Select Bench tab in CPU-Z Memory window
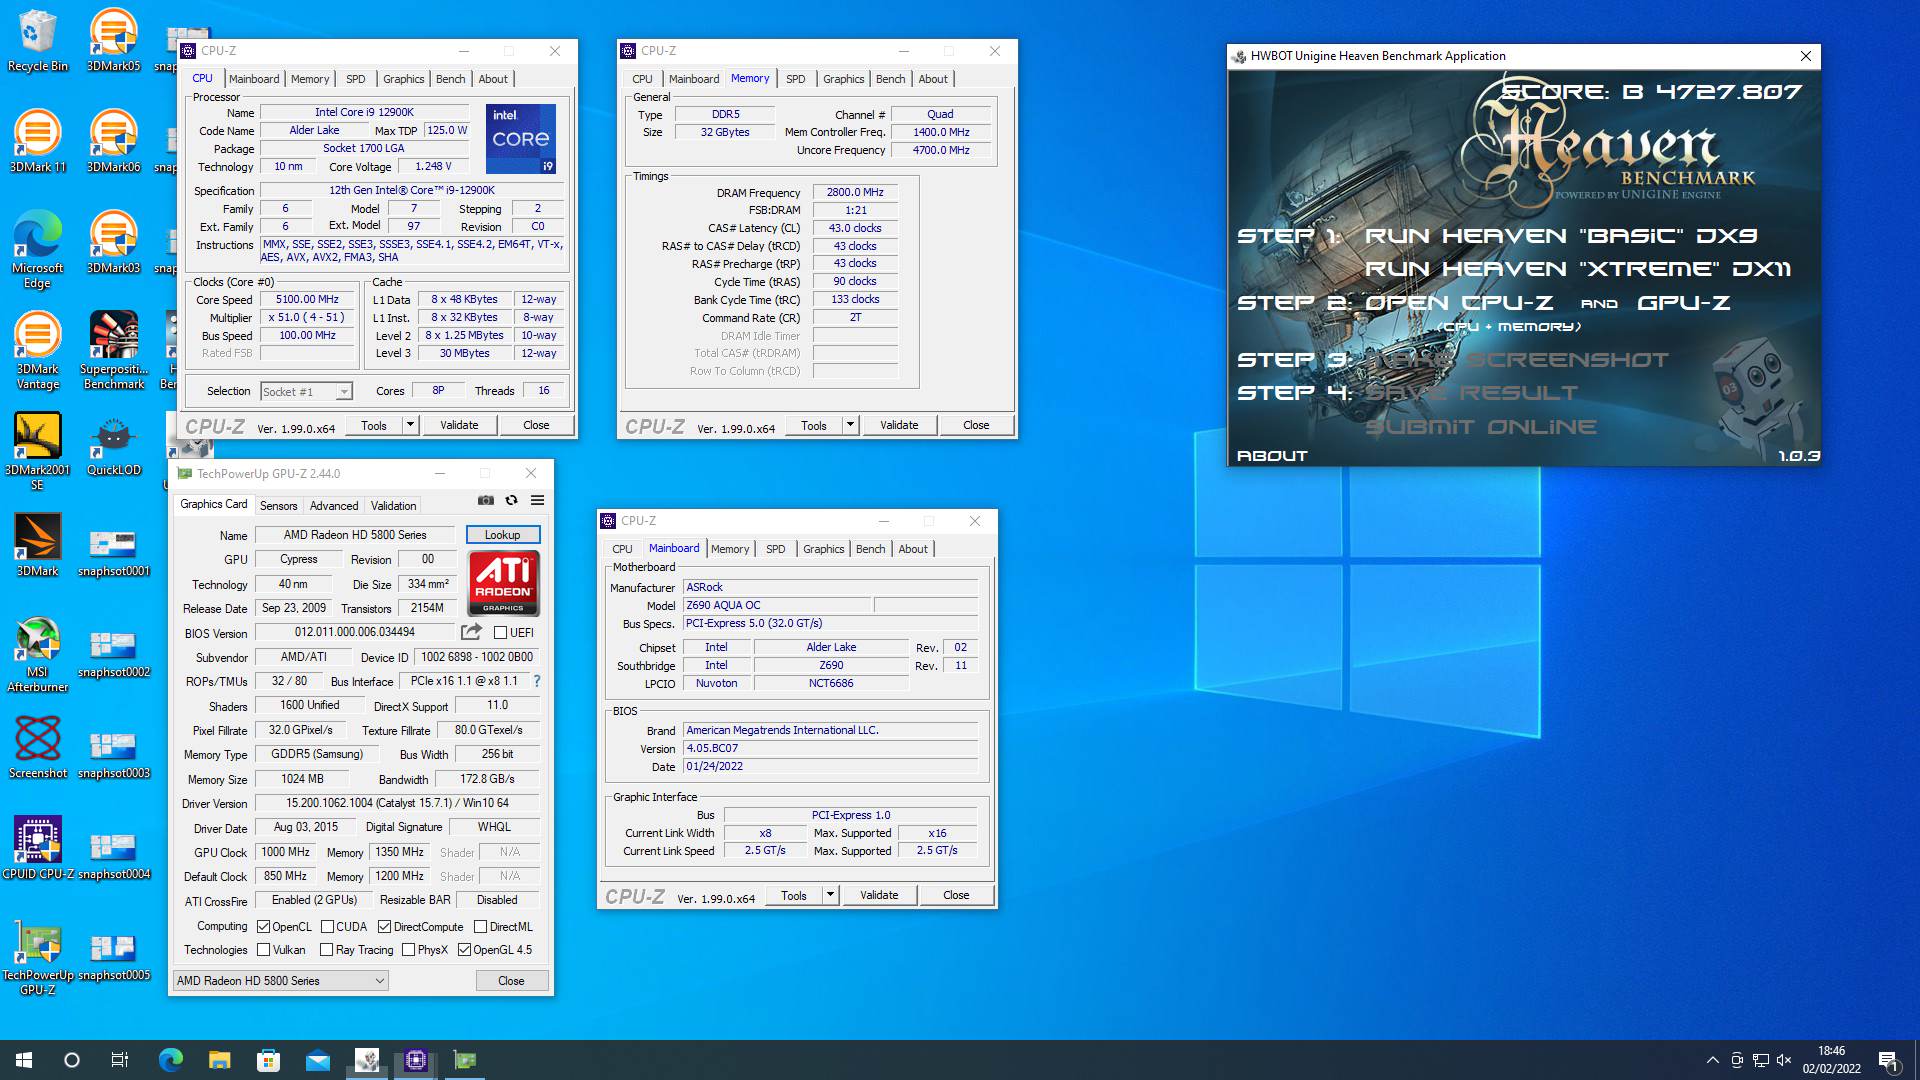Image resolution: width=1920 pixels, height=1080 pixels. tap(890, 79)
